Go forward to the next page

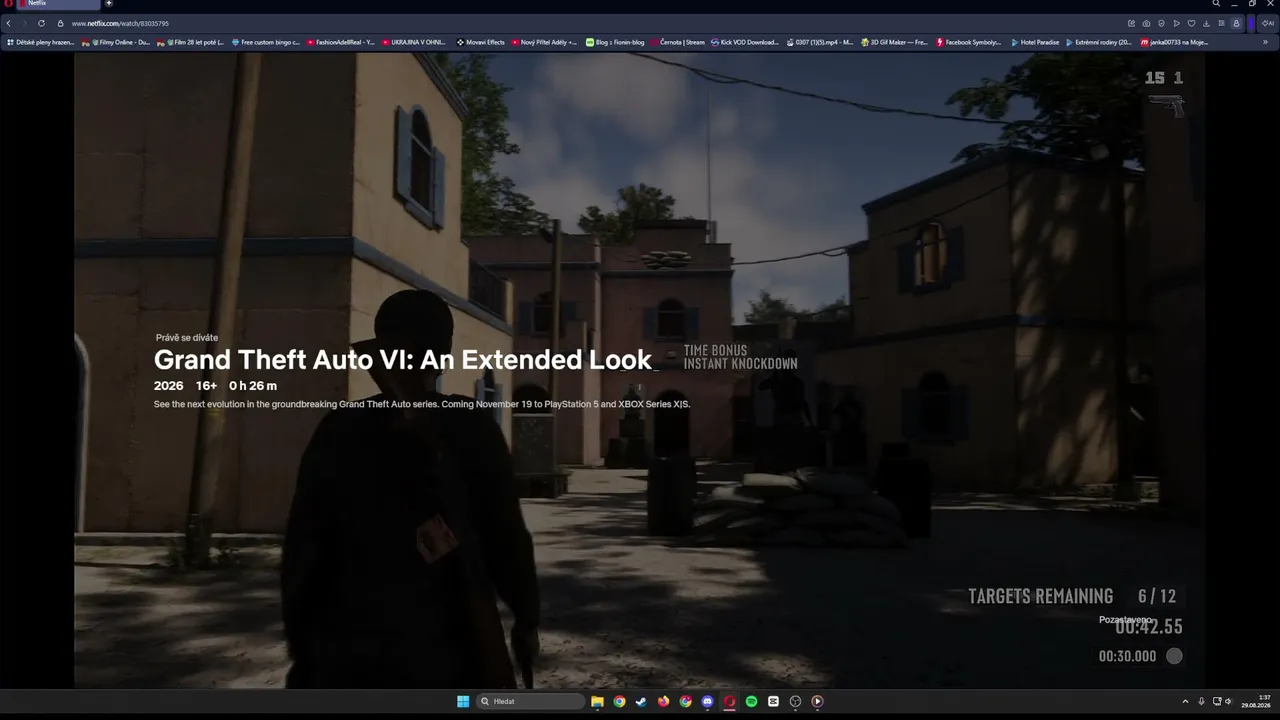(24, 23)
